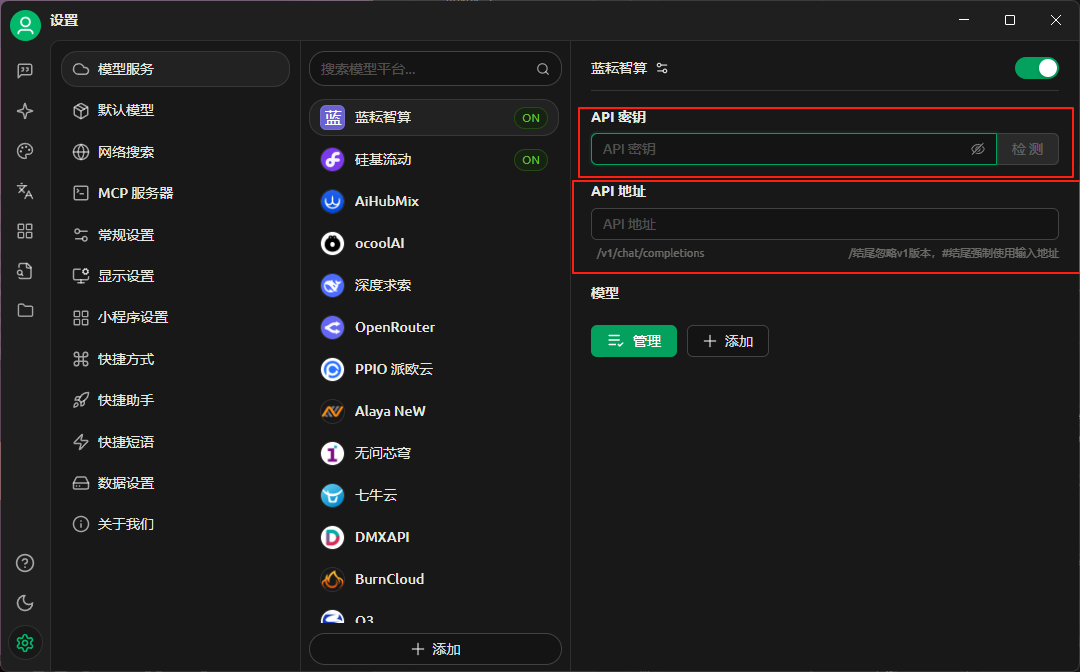Click the 无问芯穹 logo
Image resolution: width=1080 pixels, height=672 pixels.
tap(333, 453)
